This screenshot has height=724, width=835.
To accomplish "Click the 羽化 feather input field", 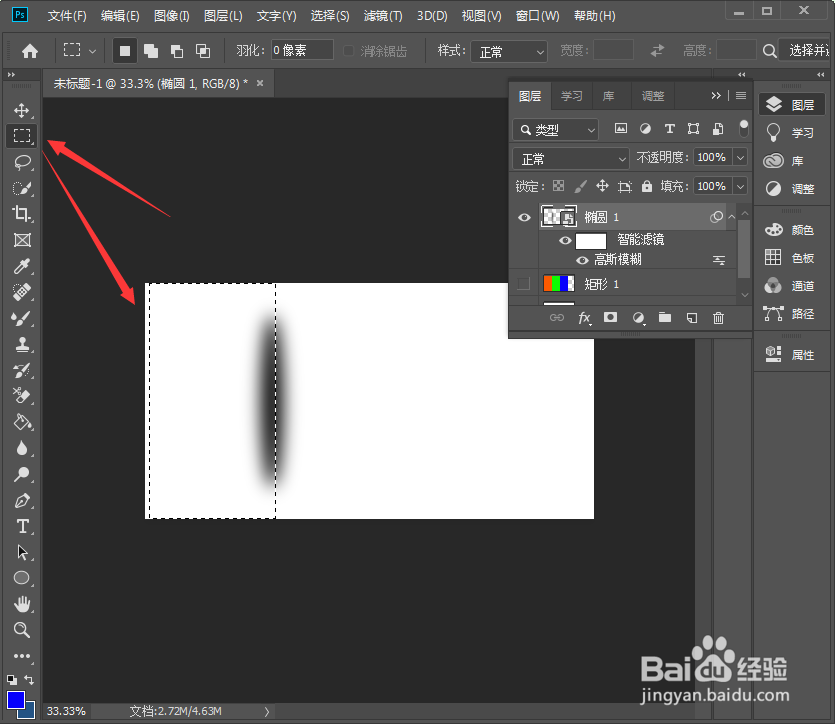I will pos(302,51).
